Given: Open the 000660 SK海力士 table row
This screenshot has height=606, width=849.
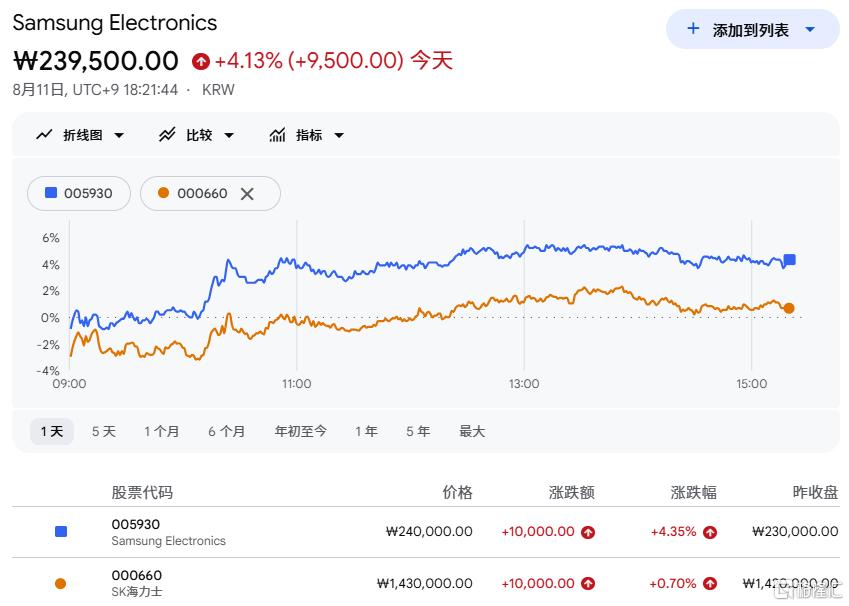Looking at the screenshot, I should [426, 582].
